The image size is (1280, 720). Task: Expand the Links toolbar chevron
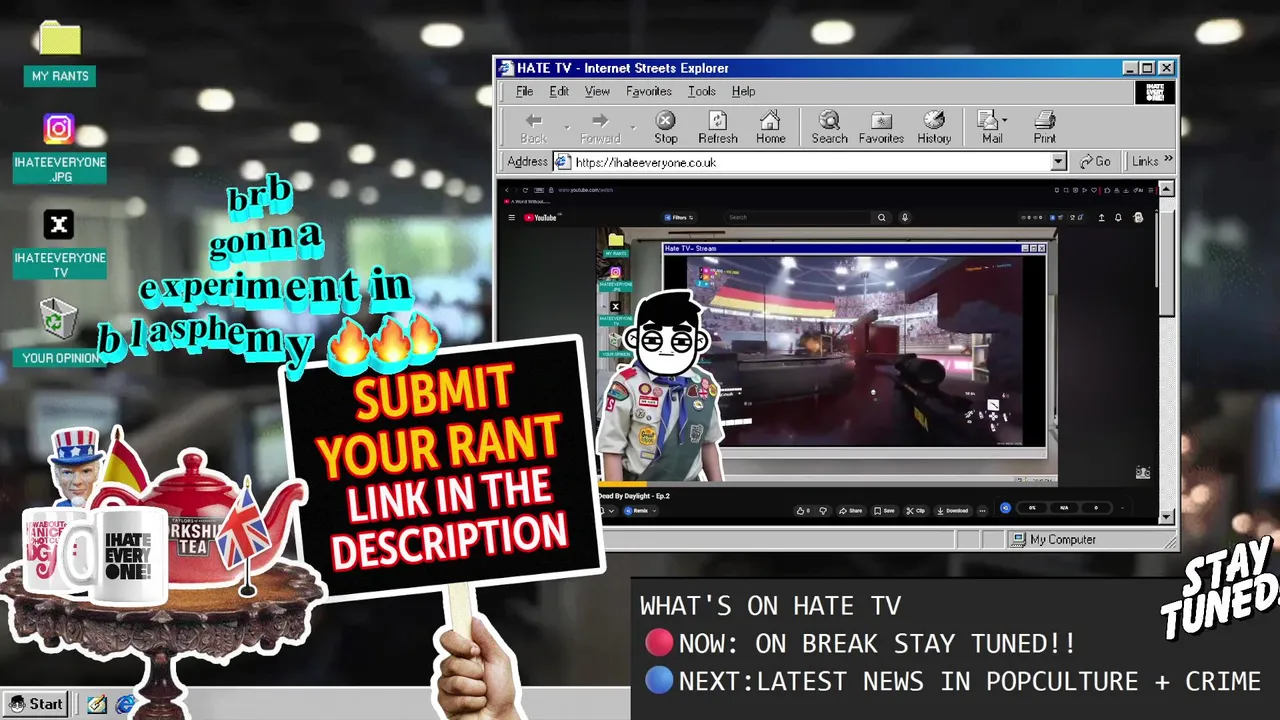pos(1168,160)
